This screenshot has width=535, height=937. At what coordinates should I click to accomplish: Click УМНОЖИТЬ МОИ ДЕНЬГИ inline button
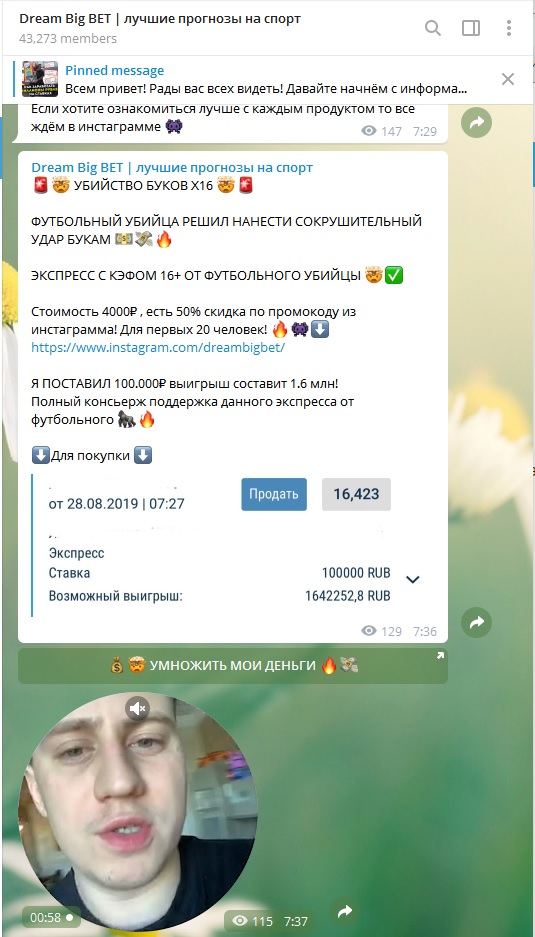tap(233, 666)
